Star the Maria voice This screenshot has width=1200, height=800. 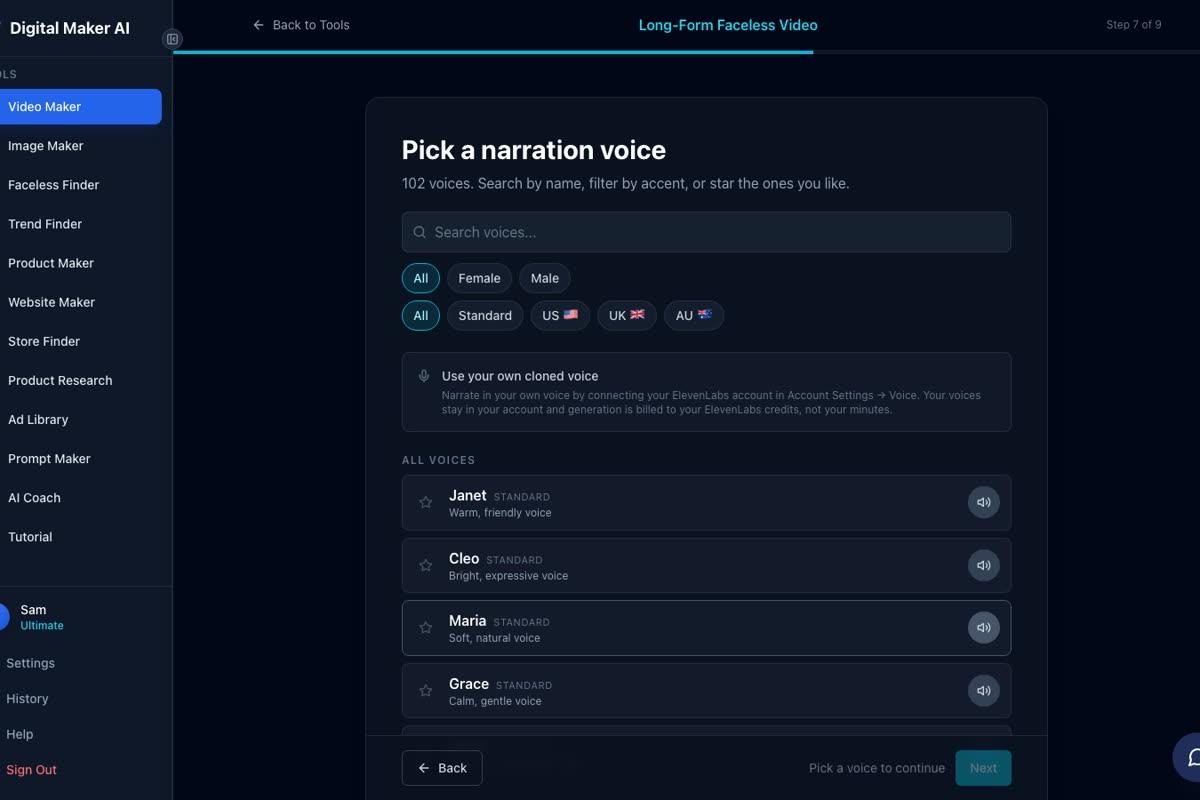click(425, 628)
